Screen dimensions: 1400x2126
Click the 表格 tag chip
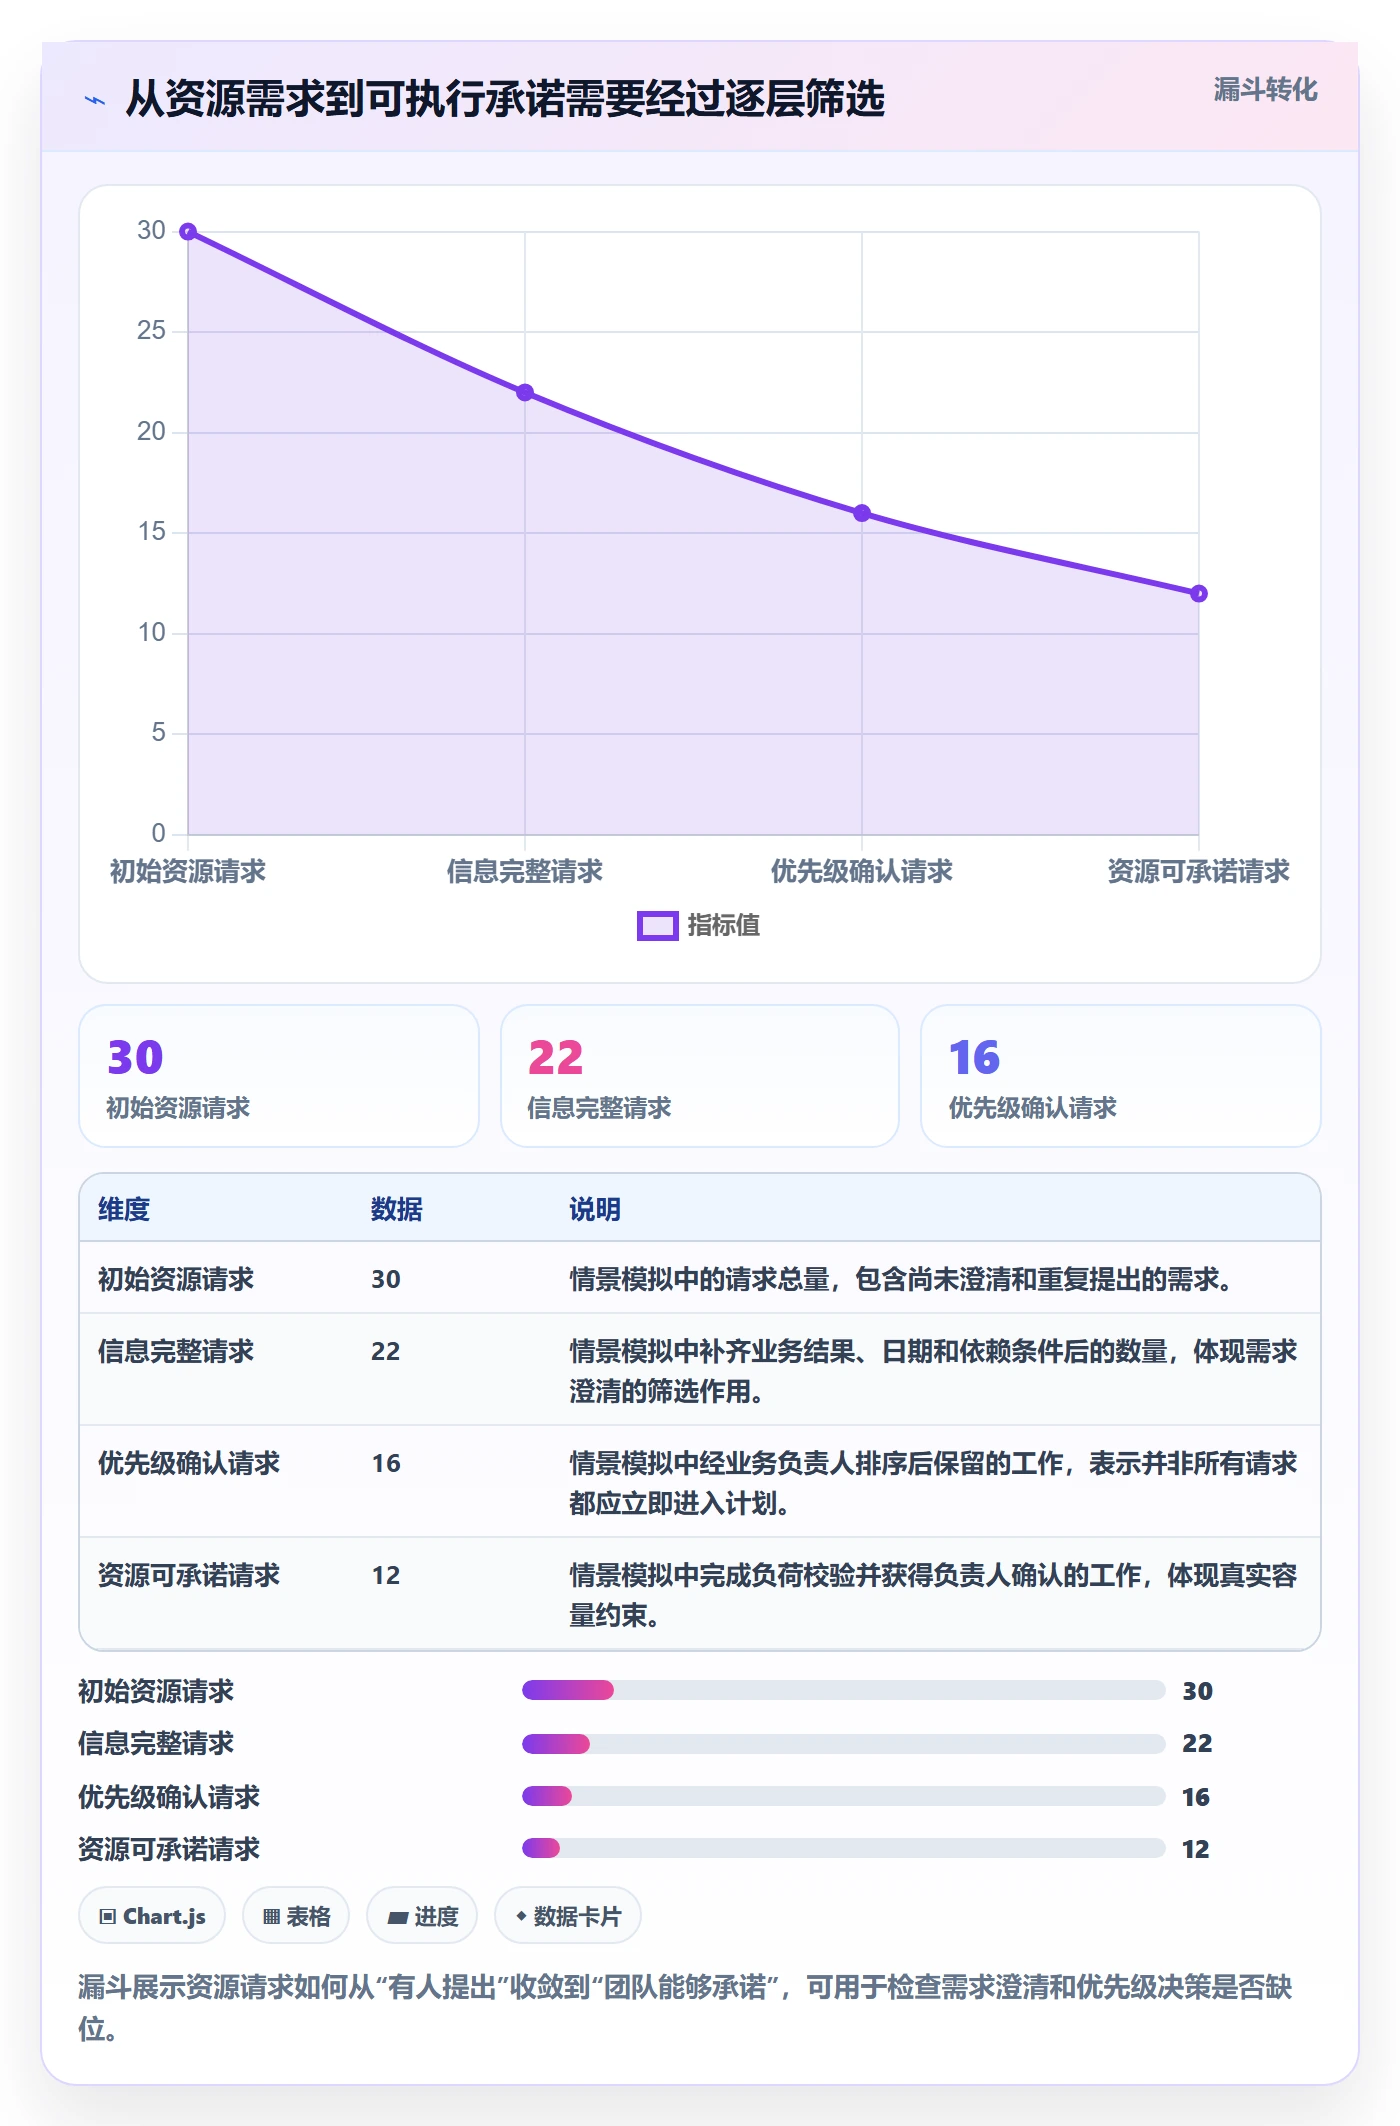pyautogui.click(x=296, y=1916)
